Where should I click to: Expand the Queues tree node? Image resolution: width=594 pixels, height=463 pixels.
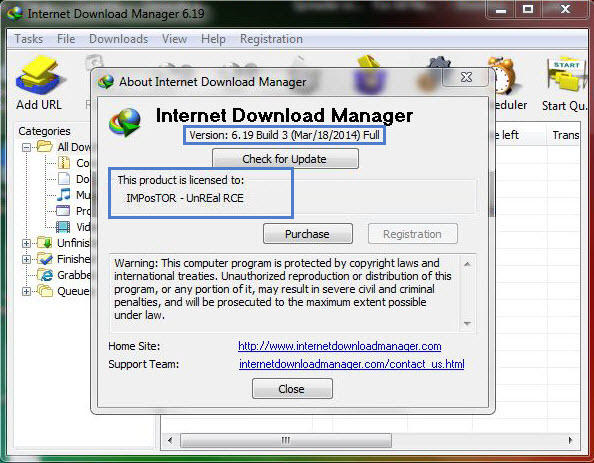pyautogui.click(x=26, y=291)
